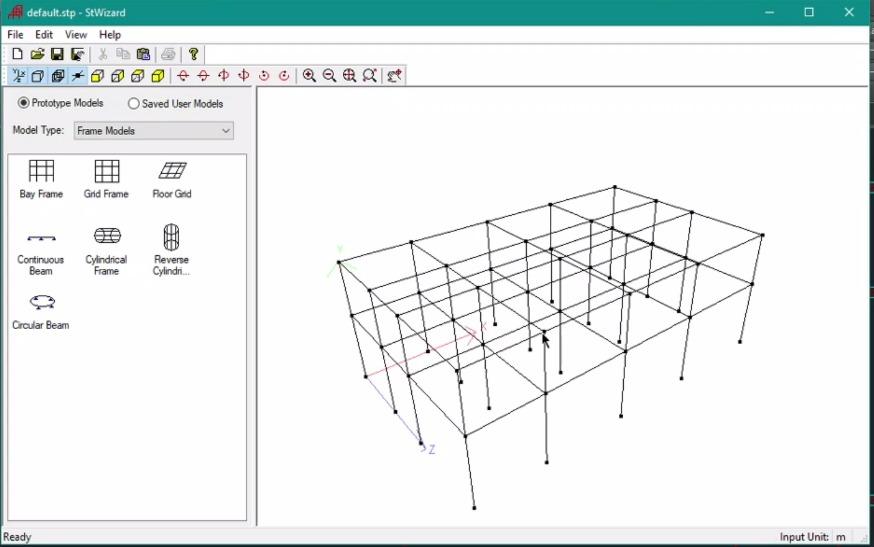The height and width of the screenshot is (547, 874).
Task: Choose the Bay Frame prototype model
Action: [x=41, y=179]
